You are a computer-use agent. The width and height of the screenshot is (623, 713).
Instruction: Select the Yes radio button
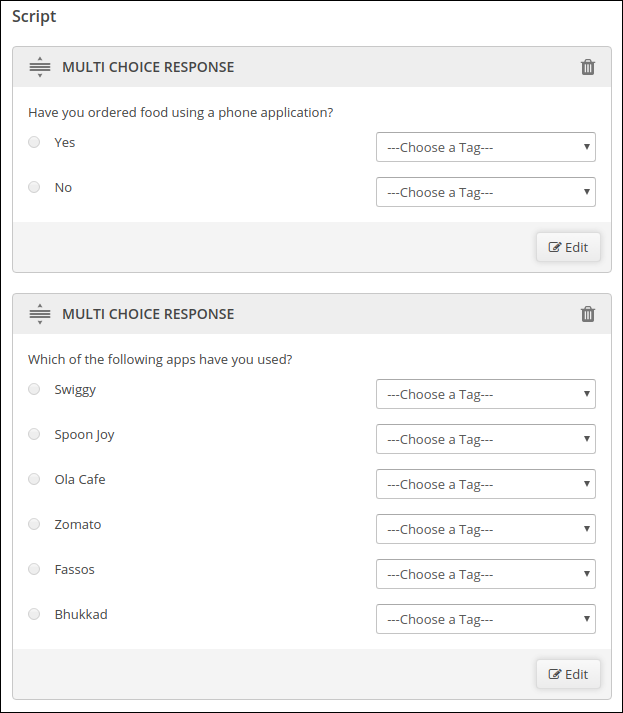click(x=34, y=142)
